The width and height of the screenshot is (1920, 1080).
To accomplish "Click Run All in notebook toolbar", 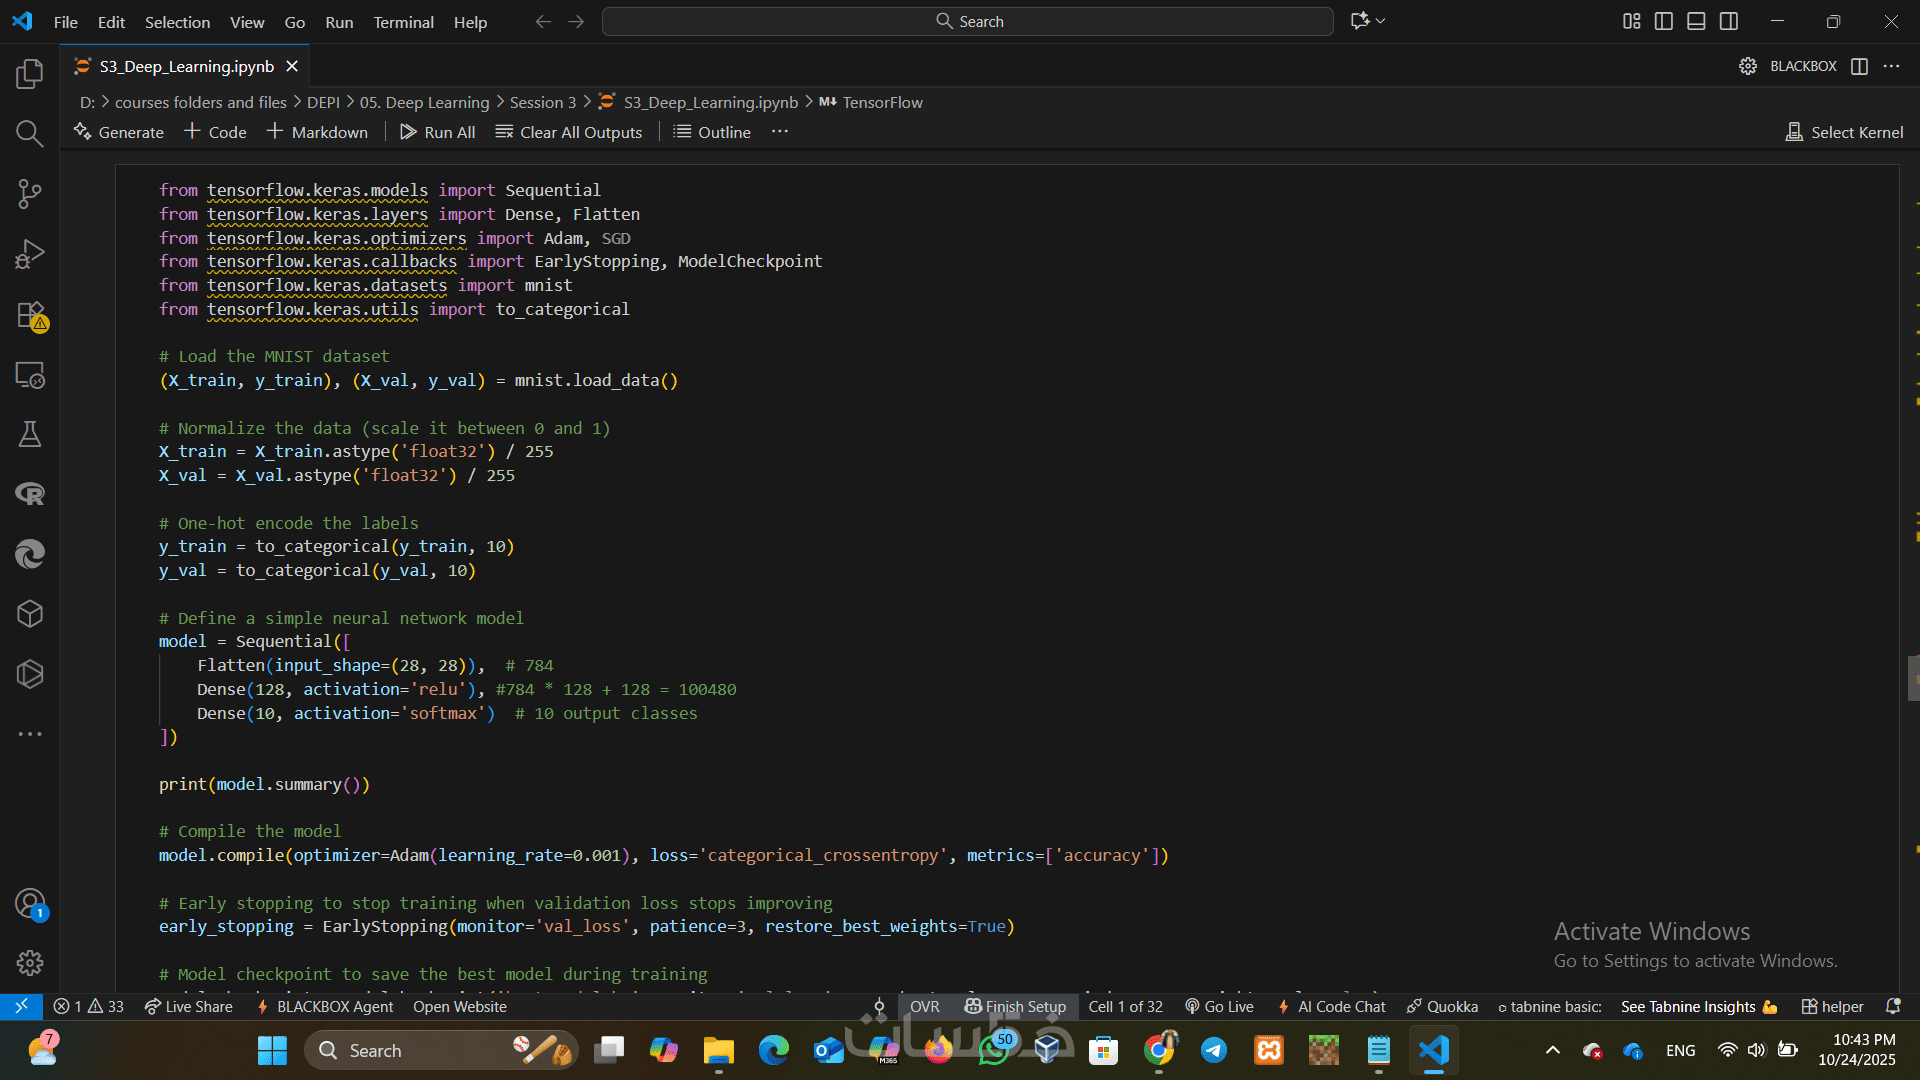I will [x=437, y=132].
